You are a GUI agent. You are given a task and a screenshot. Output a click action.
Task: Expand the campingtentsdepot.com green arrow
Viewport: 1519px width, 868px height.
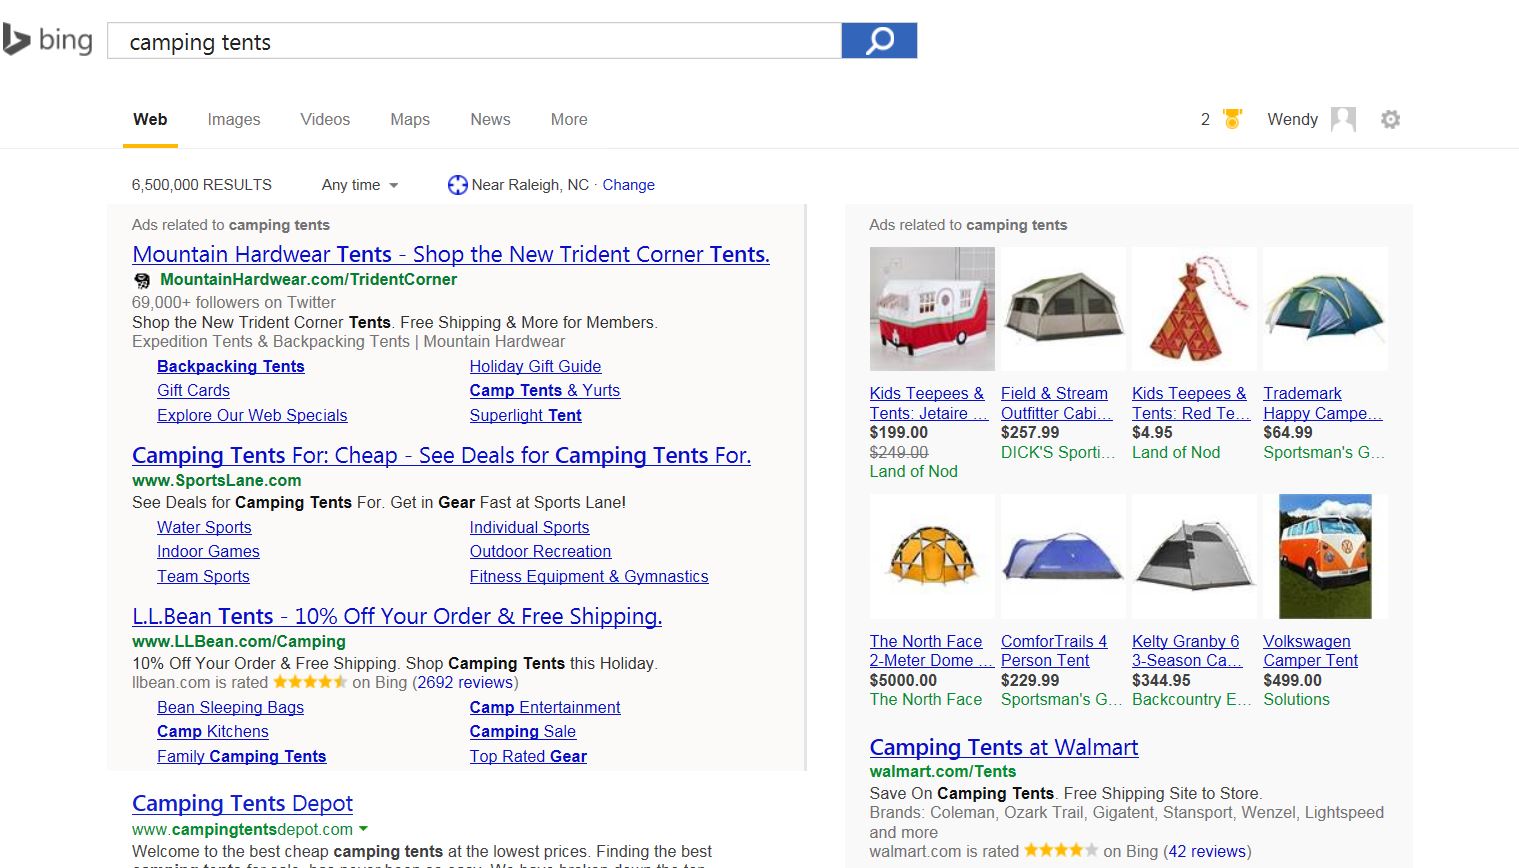[x=363, y=829]
